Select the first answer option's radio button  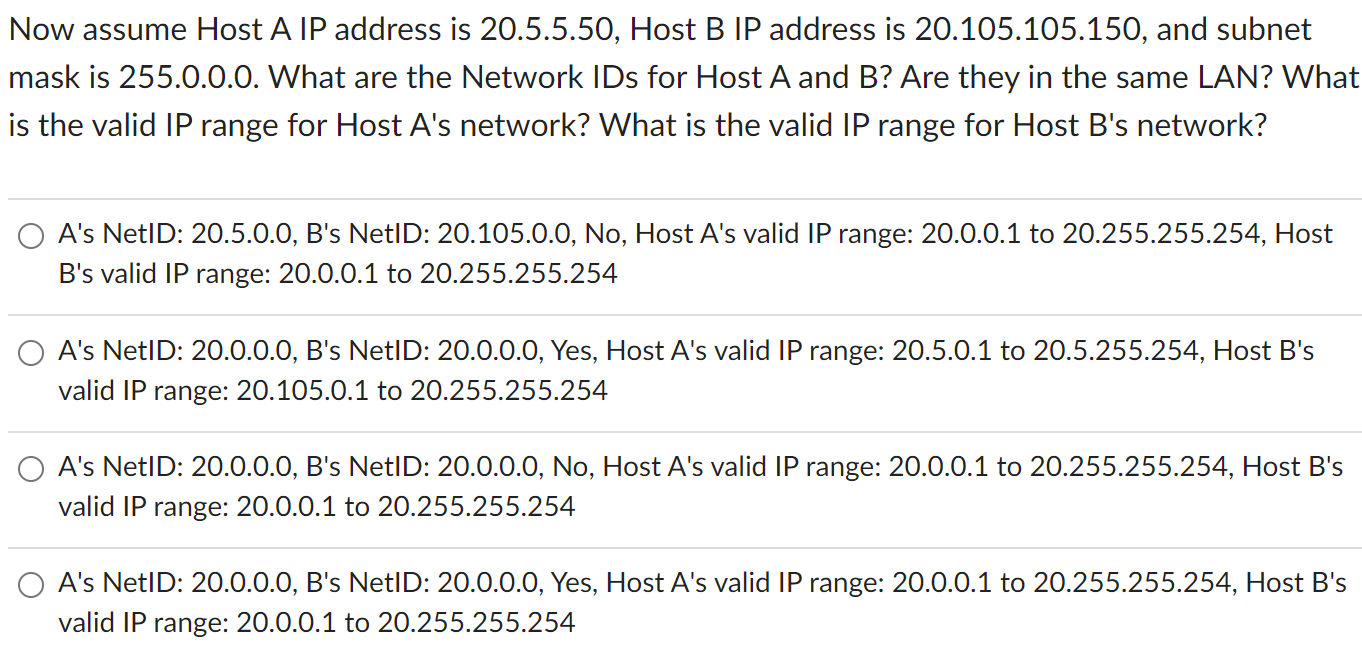coord(30,236)
